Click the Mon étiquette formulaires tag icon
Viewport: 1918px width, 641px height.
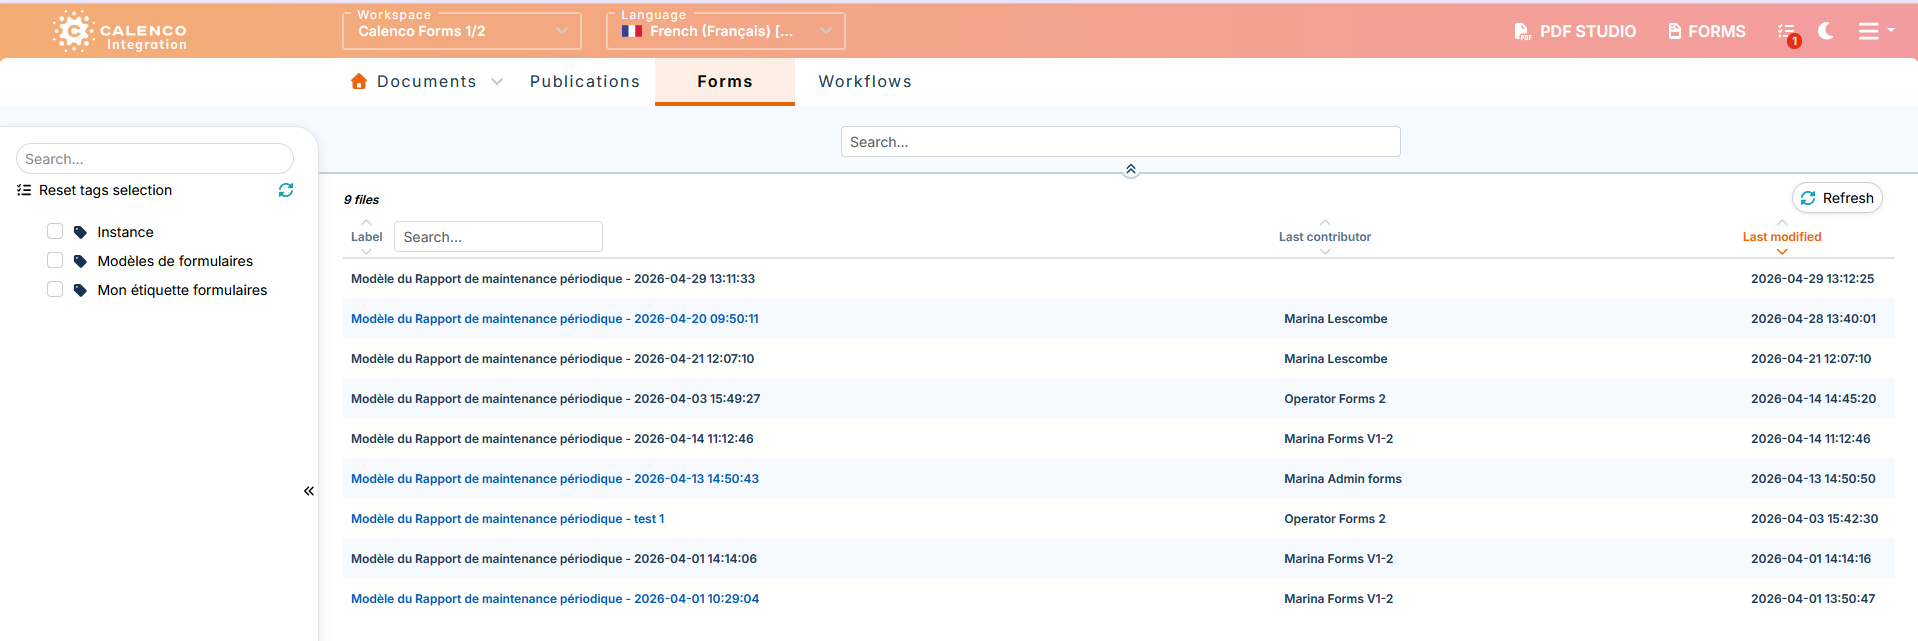81,290
